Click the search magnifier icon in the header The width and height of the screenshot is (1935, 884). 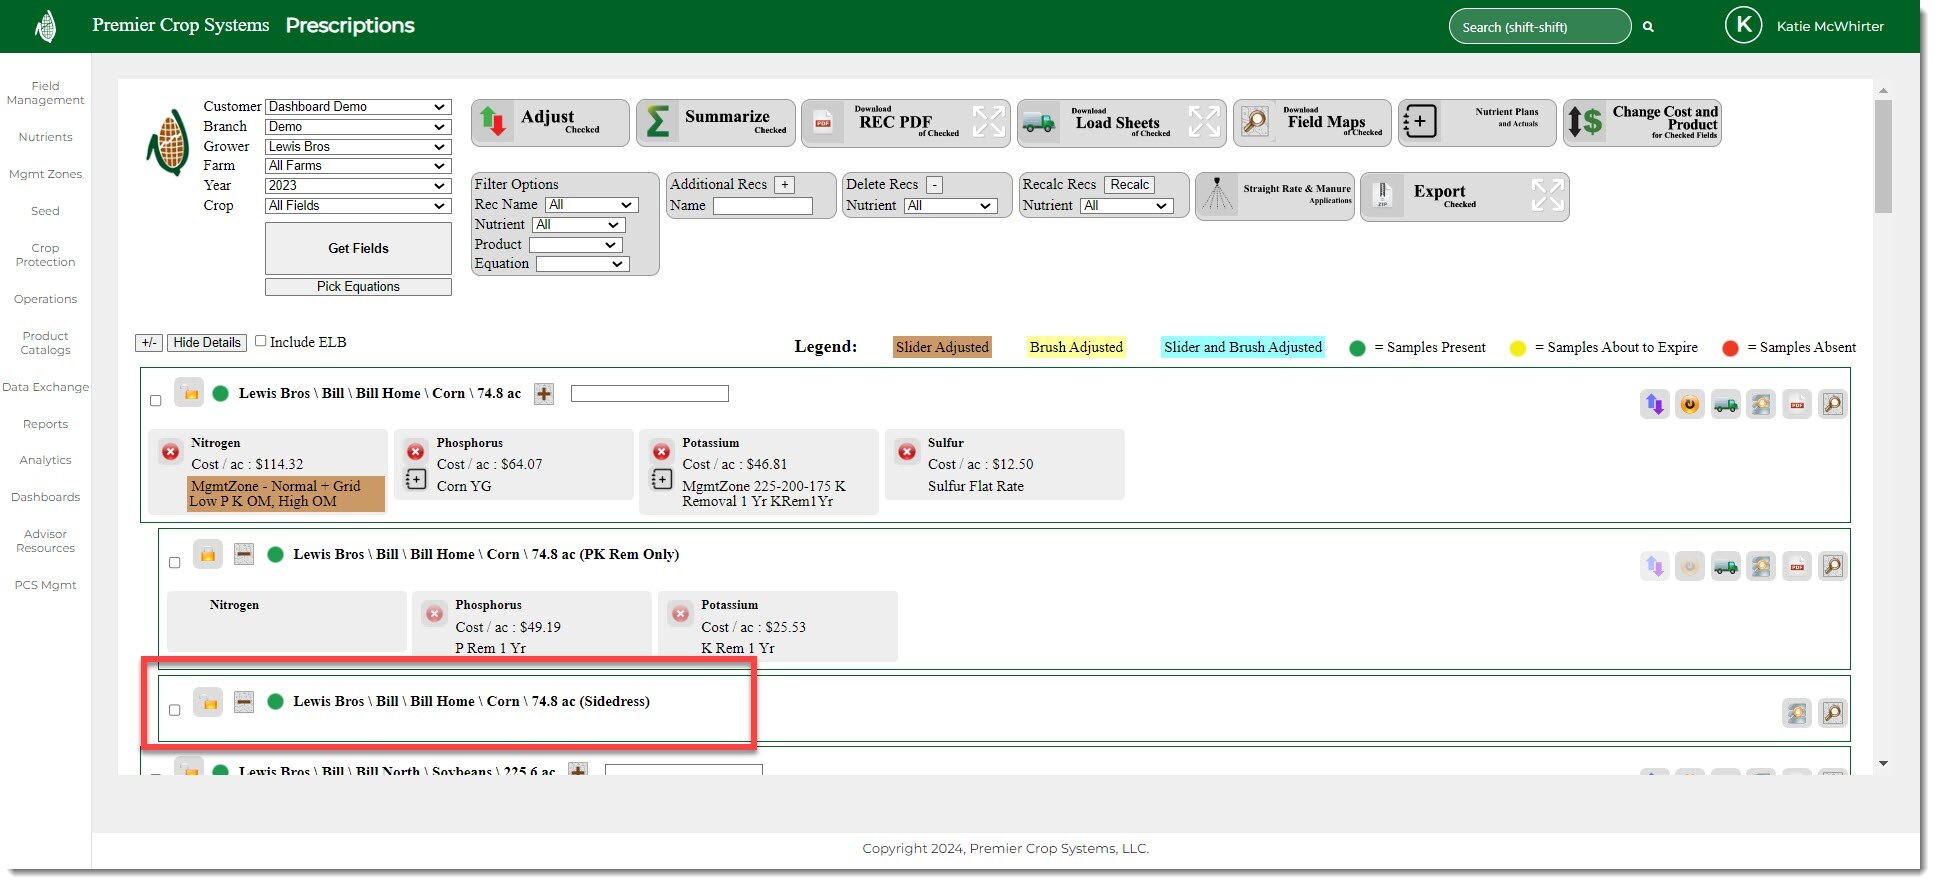[1648, 27]
